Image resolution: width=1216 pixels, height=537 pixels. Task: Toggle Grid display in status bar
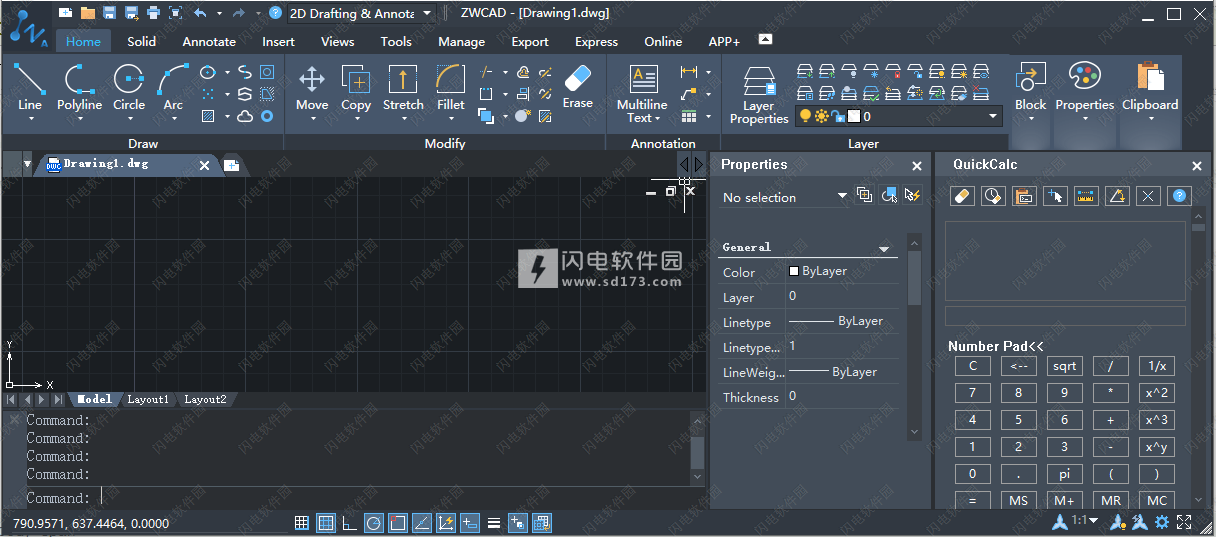click(326, 522)
